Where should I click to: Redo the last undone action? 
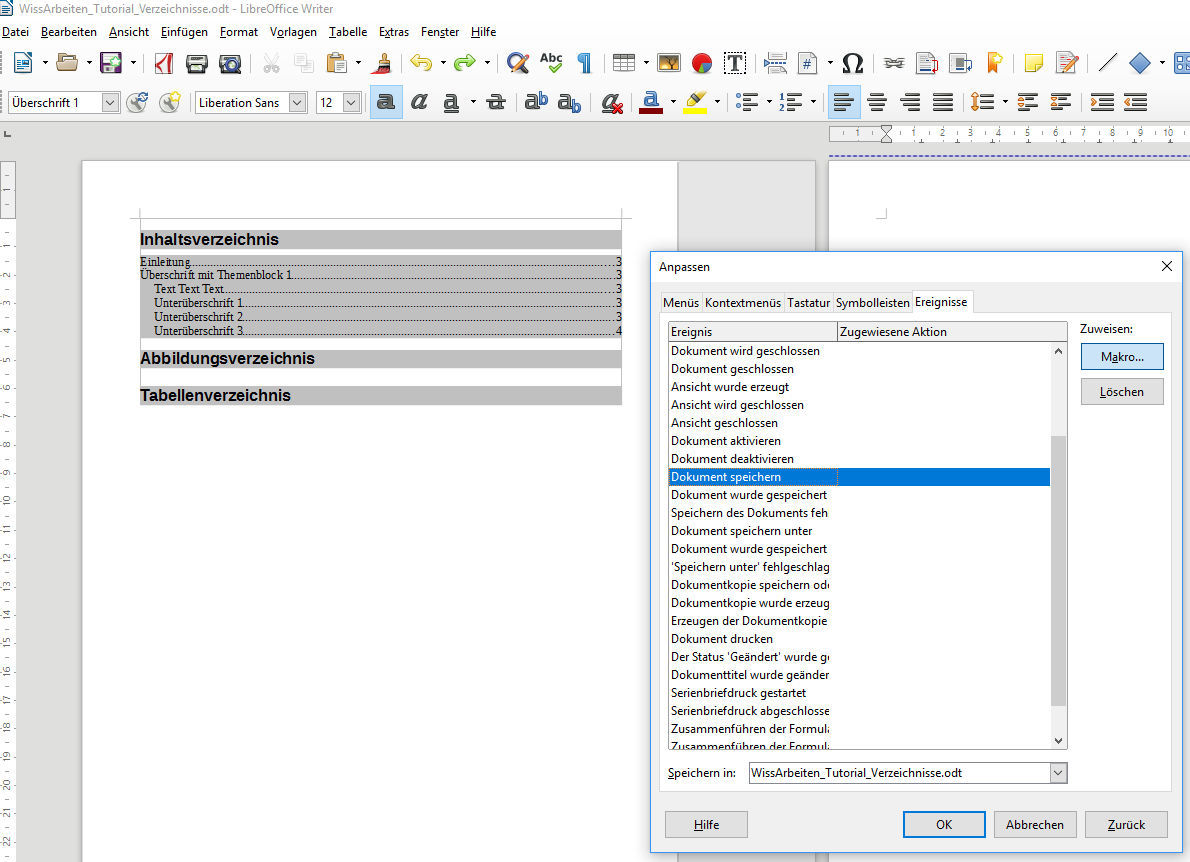tap(464, 63)
